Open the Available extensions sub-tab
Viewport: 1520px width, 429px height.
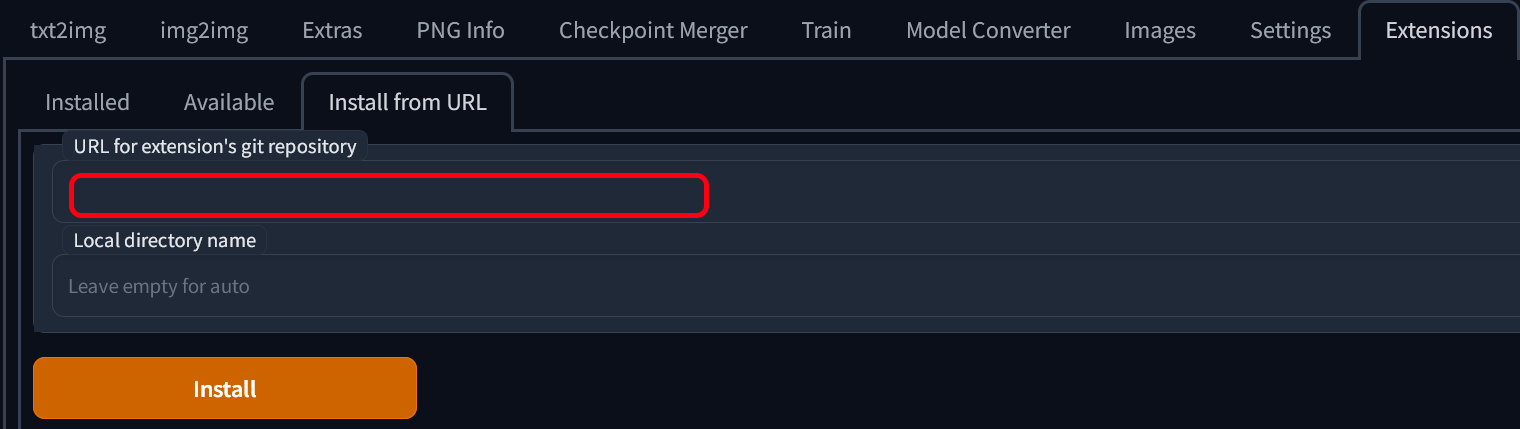(229, 102)
